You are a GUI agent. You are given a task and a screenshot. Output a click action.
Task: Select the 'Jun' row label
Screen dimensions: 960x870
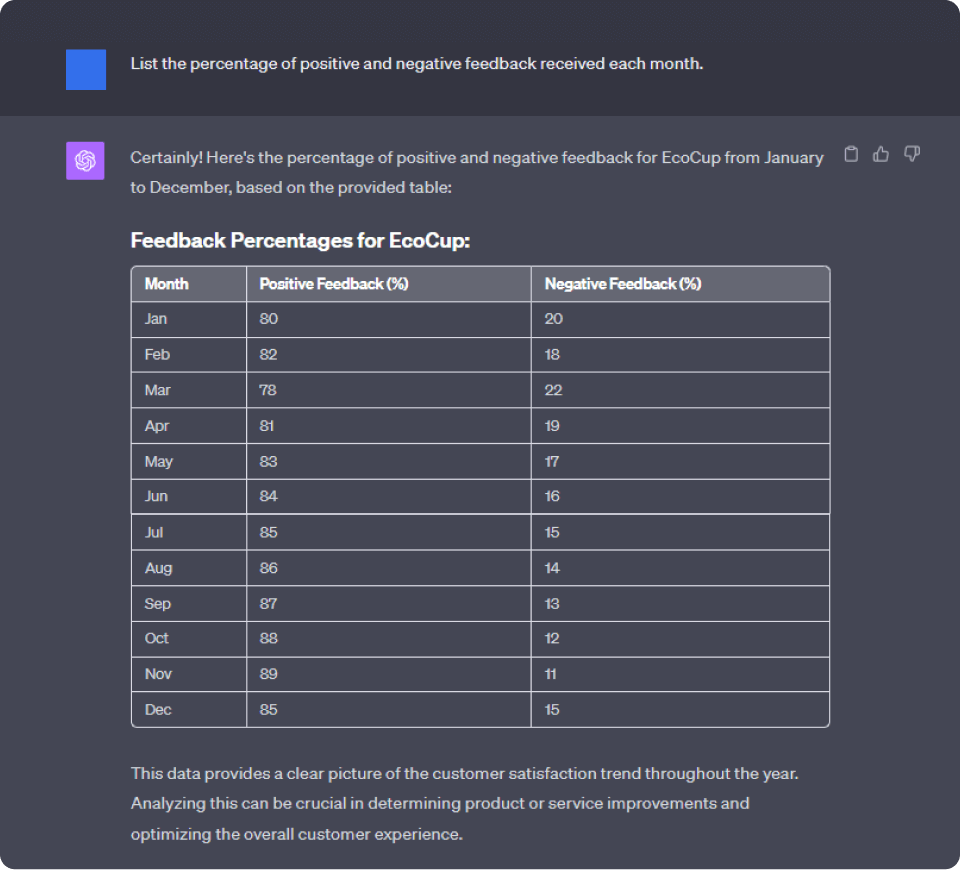pyautogui.click(x=156, y=497)
